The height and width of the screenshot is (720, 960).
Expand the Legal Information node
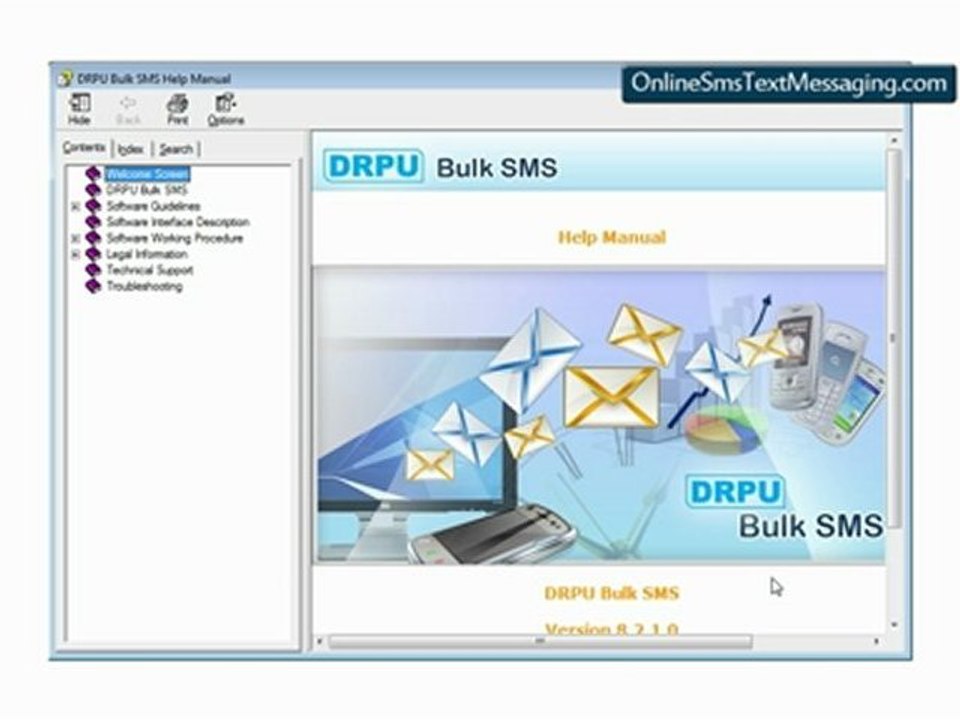pos(75,254)
